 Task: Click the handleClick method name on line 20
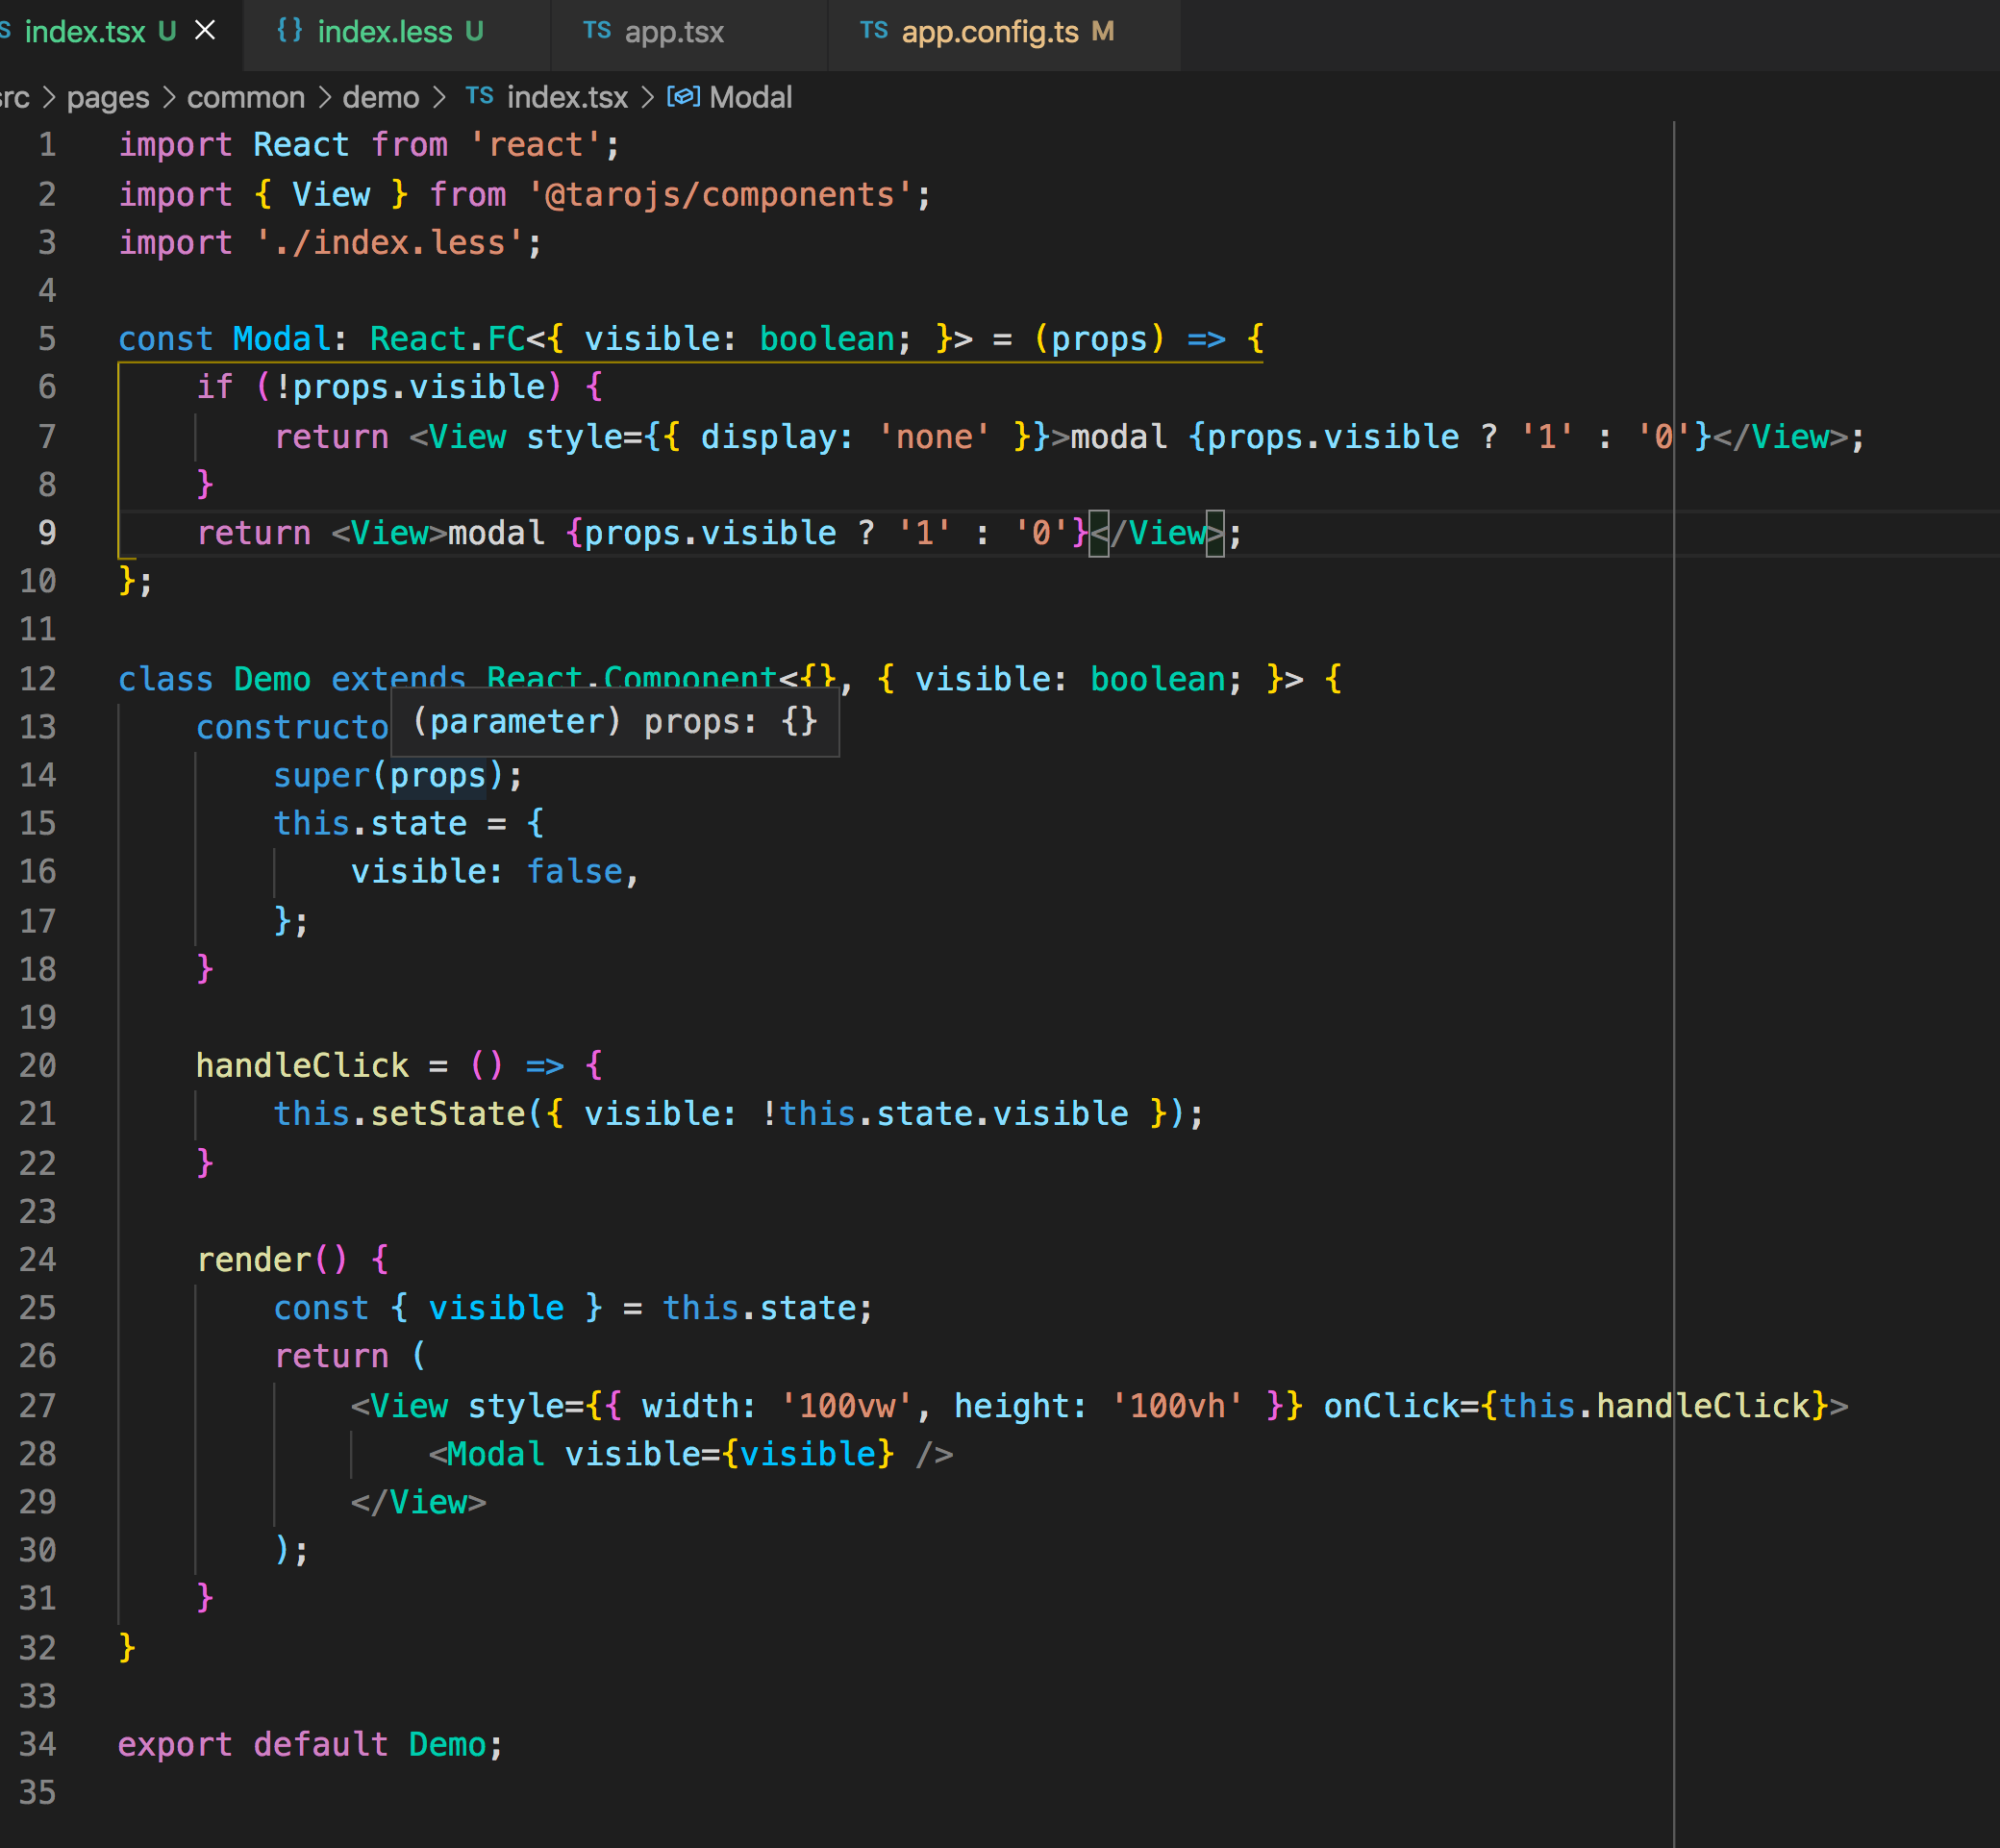(x=302, y=1065)
